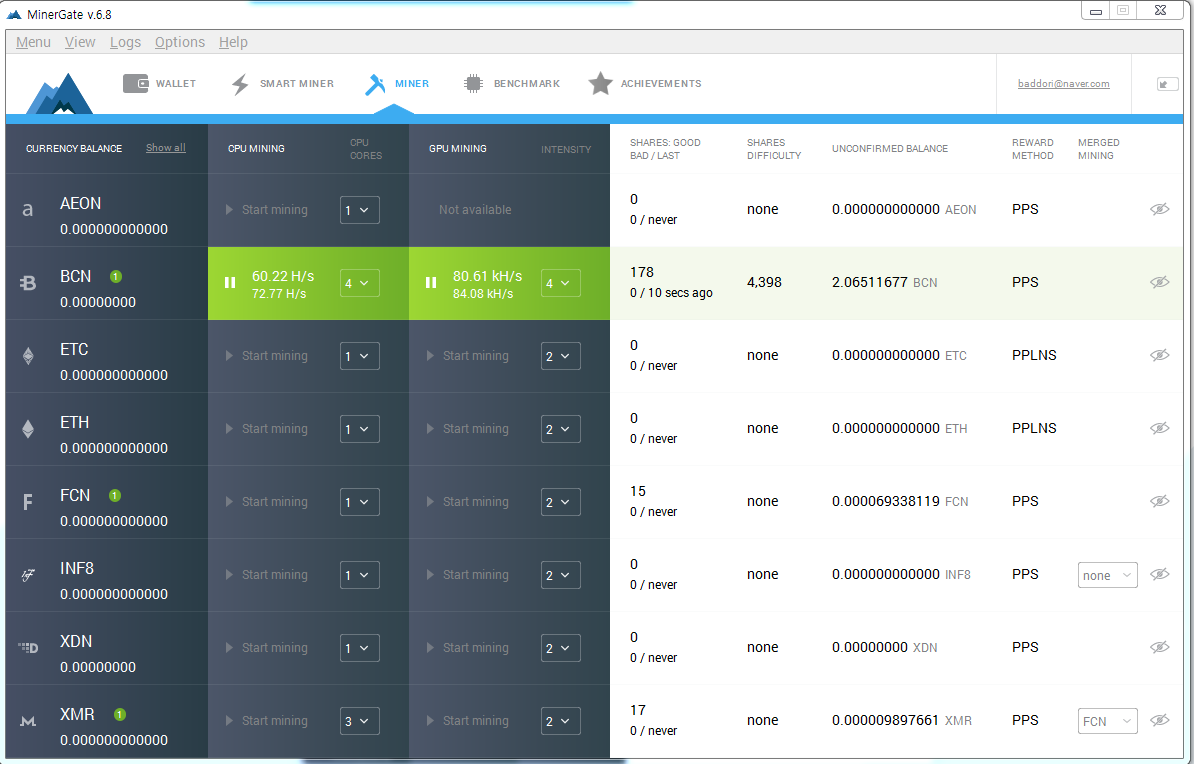
Task: Open XDN CPU cores dropdown
Action: coord(359,648)
